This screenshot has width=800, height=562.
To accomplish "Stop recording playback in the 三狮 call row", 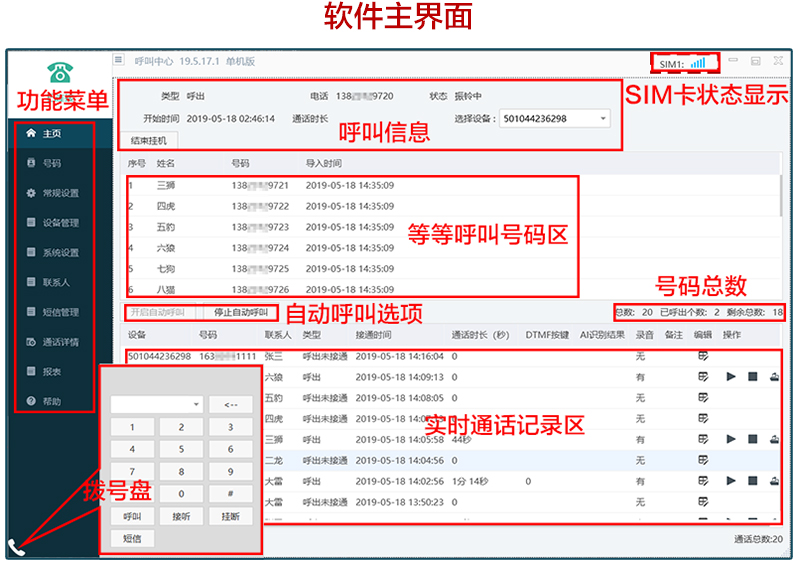I will [753, 439].
